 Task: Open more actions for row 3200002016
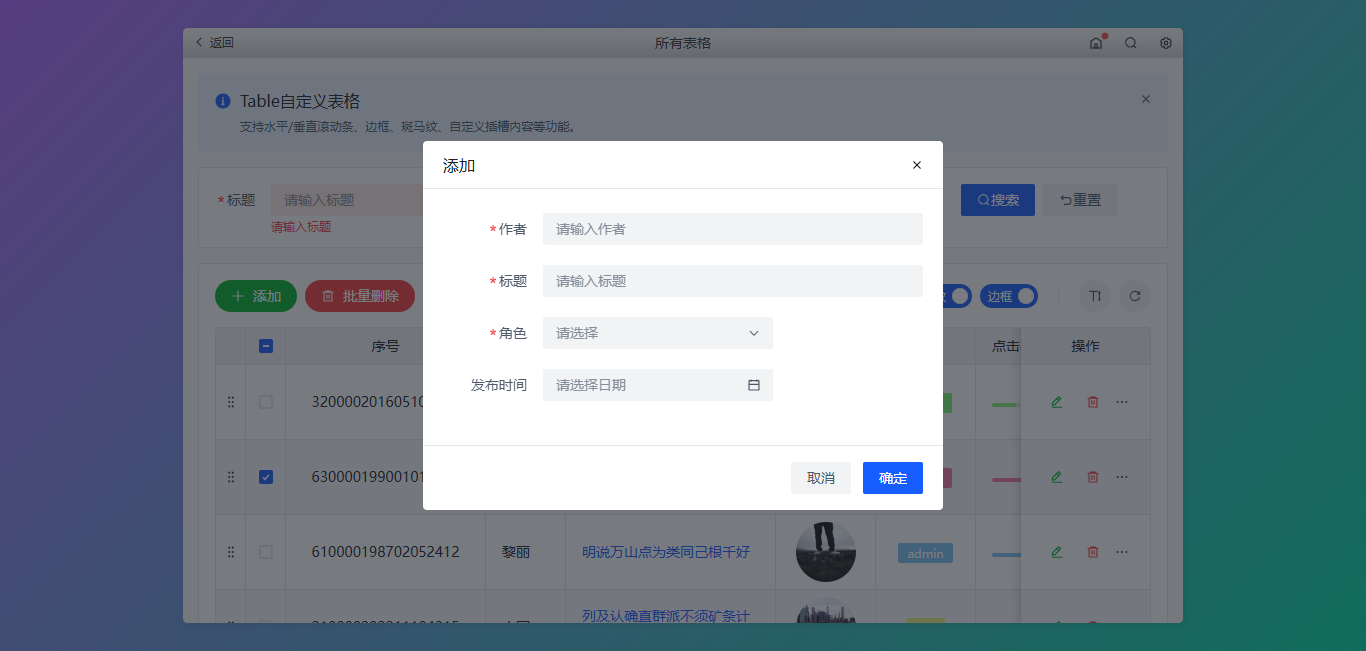point(1122,402)
